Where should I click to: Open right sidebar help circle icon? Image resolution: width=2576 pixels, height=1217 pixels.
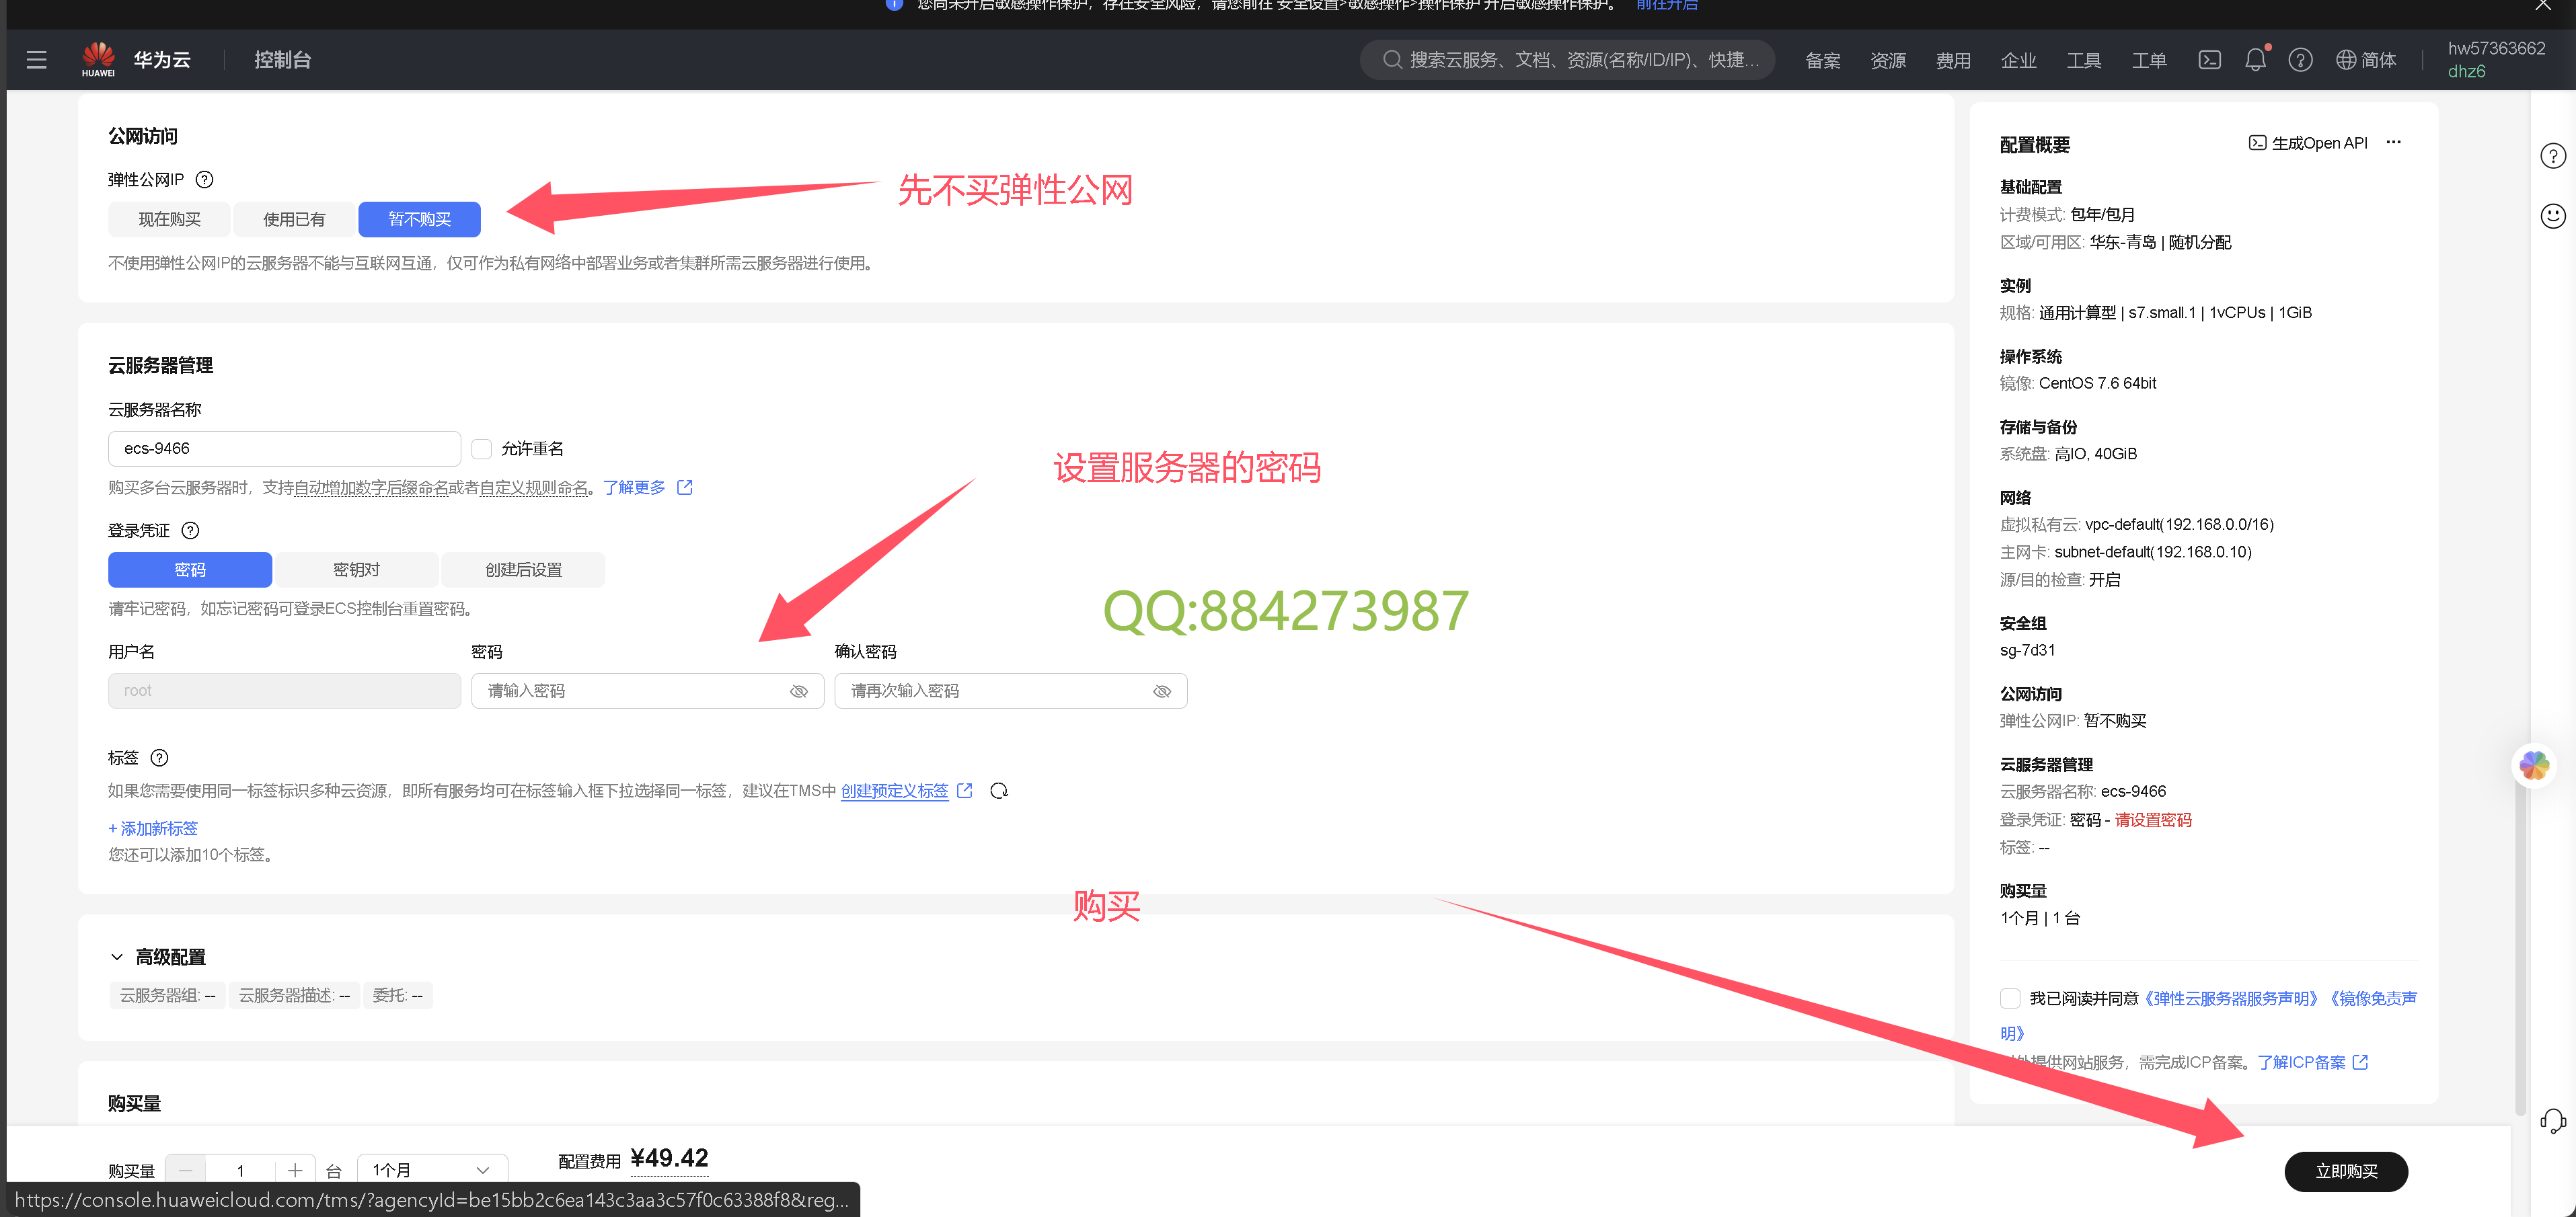click(x=2553, y=156)
